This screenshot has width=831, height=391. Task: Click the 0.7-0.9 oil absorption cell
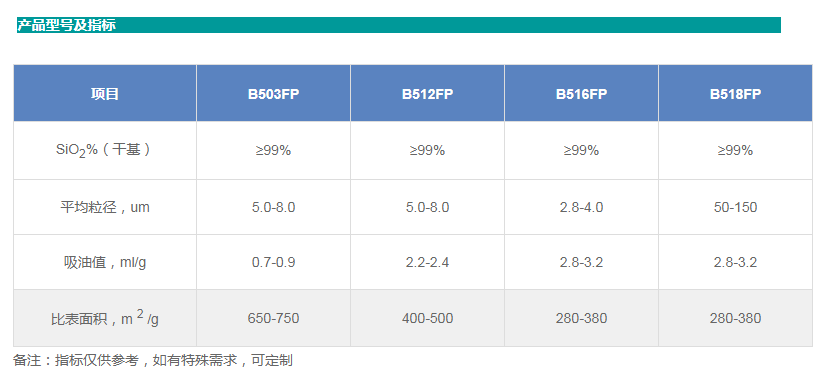[x=273, y=262]
